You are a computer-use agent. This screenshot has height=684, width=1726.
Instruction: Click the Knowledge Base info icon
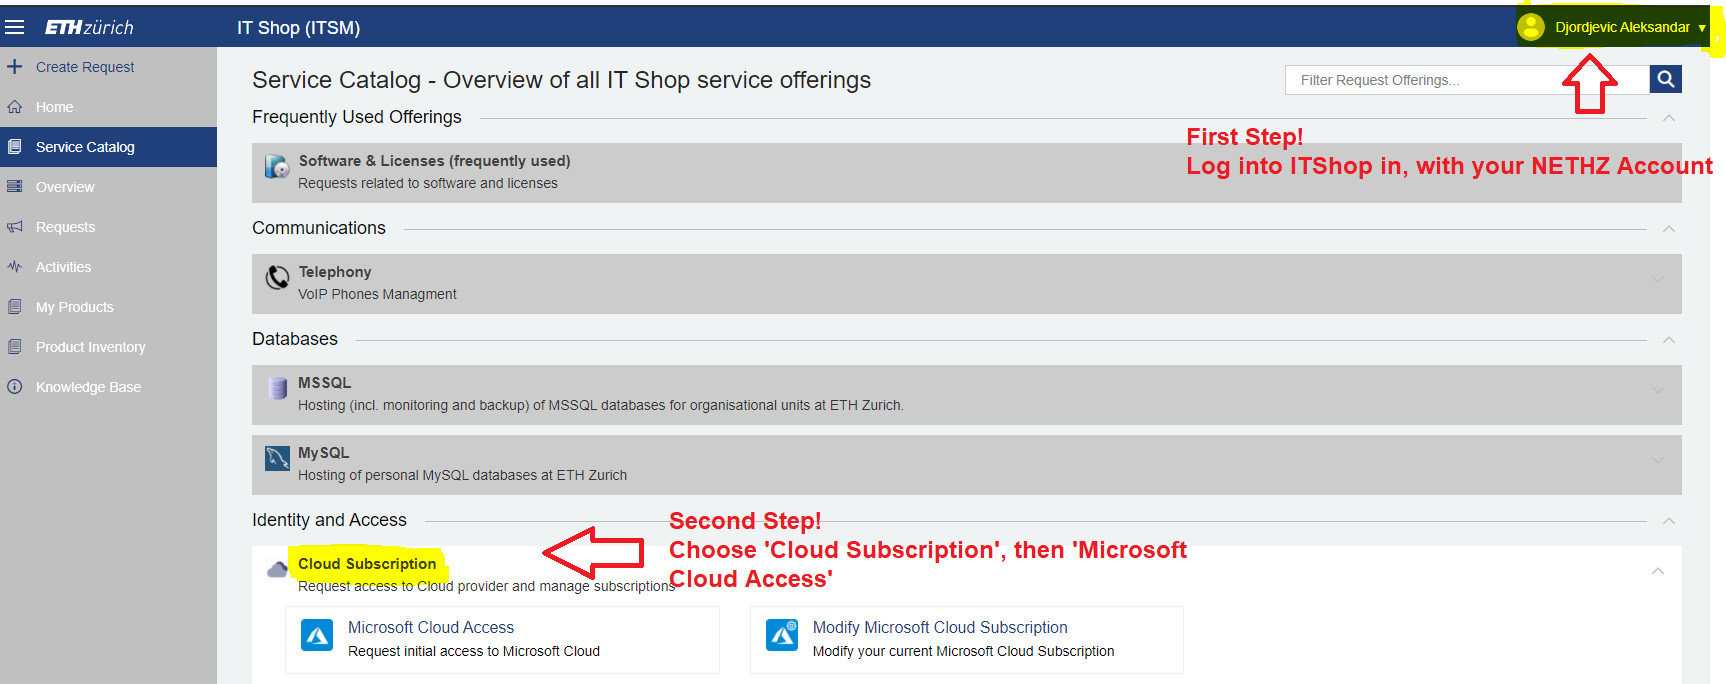(x=14, y=387)
